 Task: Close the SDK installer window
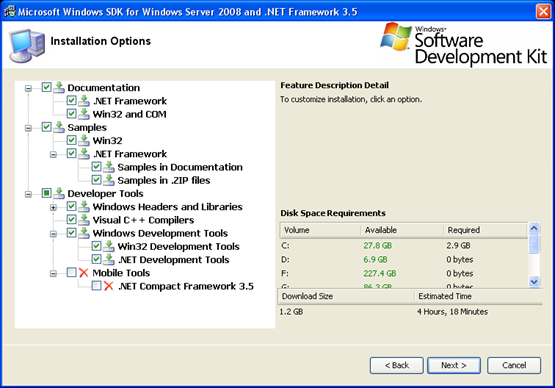(543, 11)
